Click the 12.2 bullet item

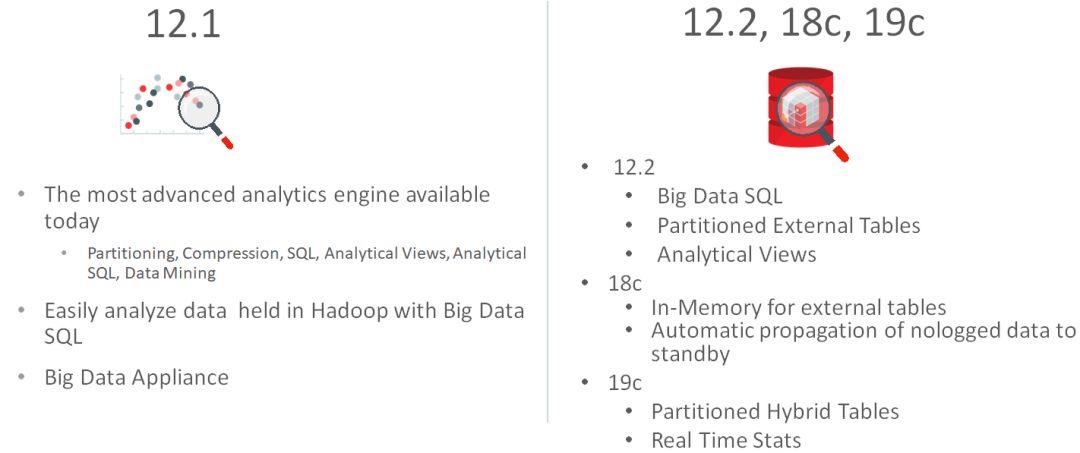tap(634, 166)
